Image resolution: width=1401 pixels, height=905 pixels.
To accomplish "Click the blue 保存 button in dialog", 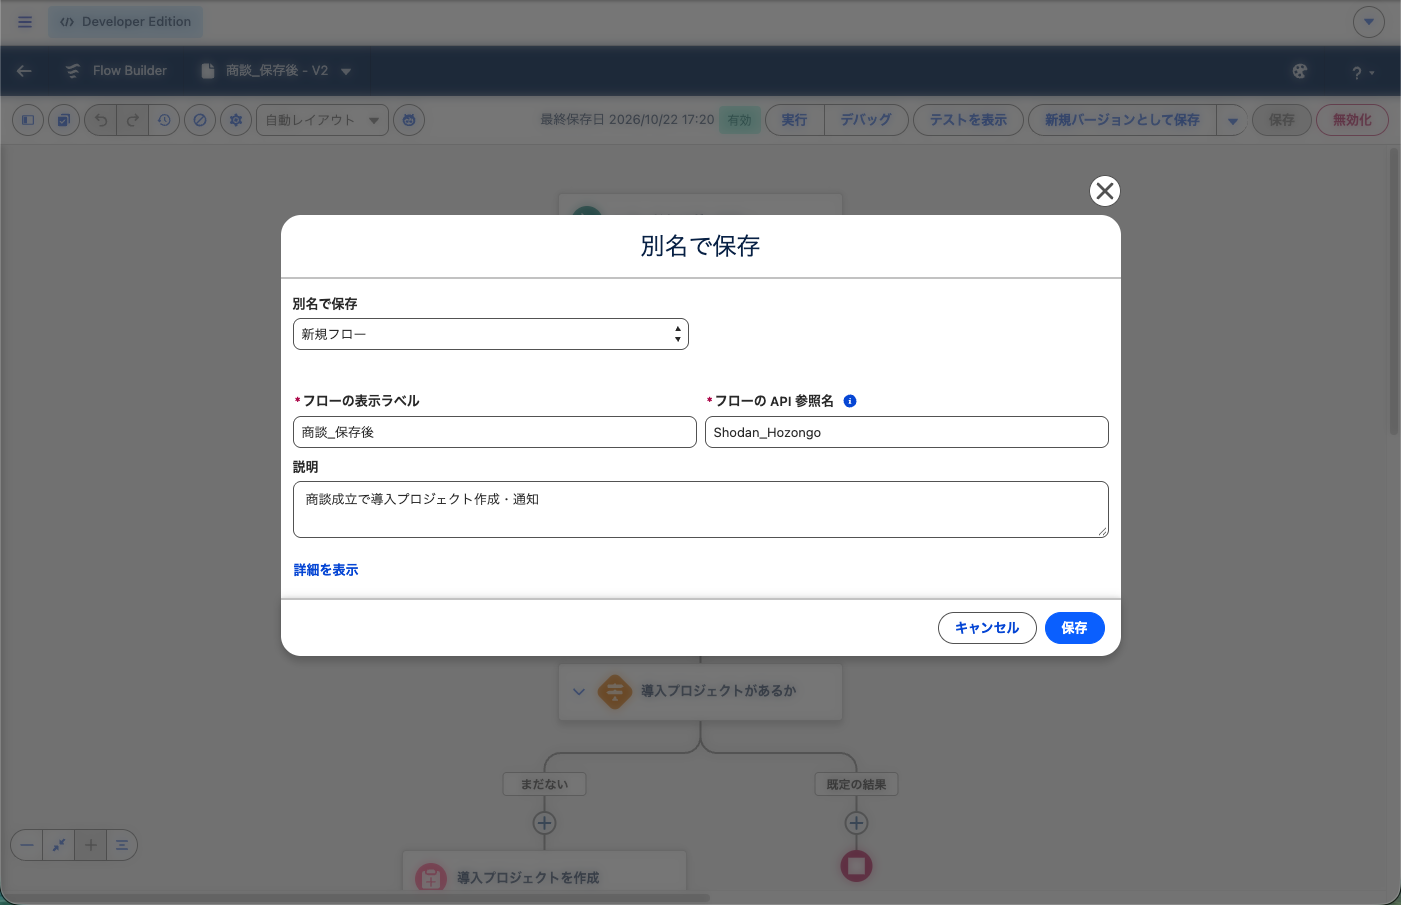I will 1075,628.
